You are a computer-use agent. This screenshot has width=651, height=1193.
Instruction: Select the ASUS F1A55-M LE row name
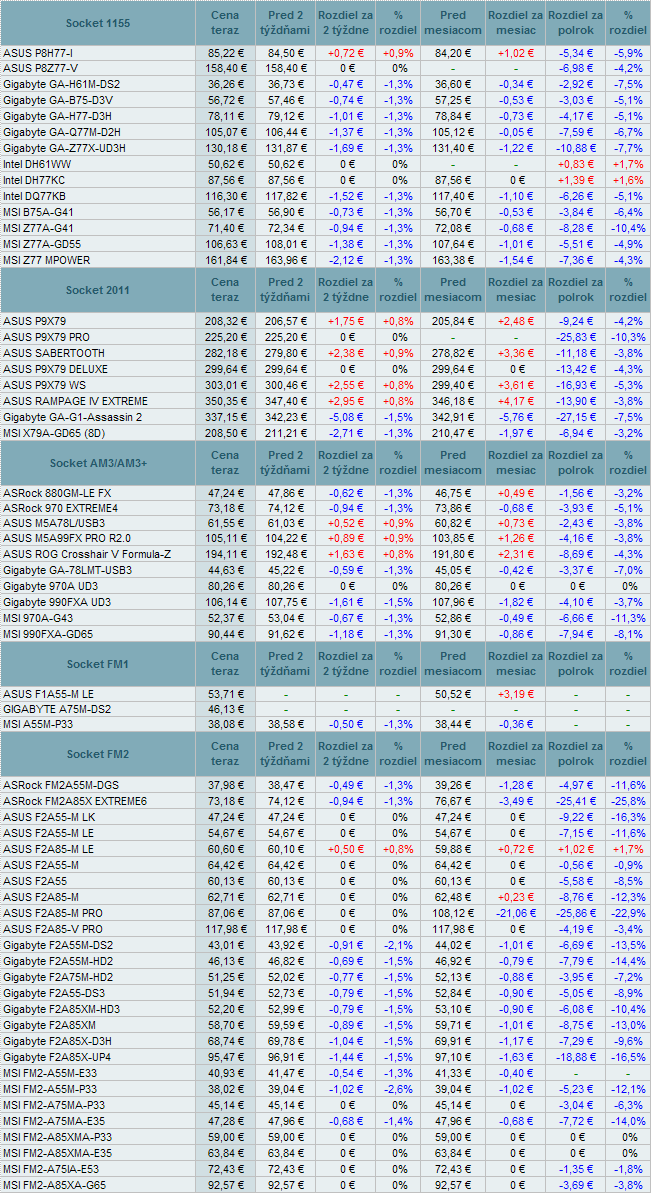tap(49, 693)
